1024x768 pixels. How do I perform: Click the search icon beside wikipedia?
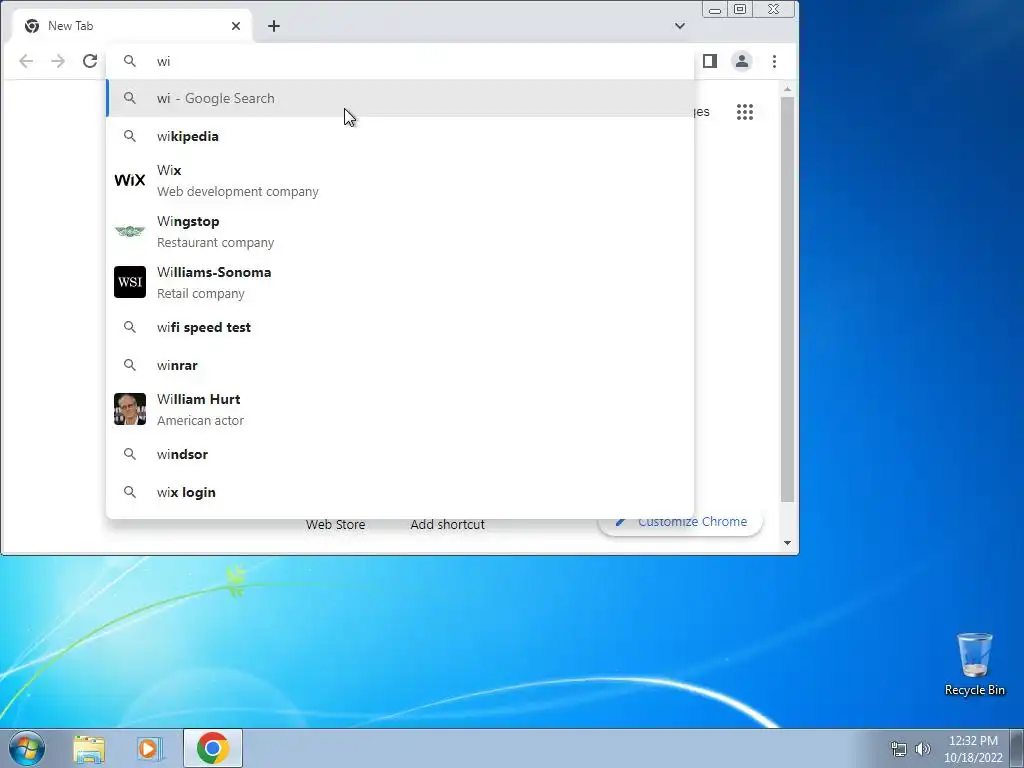click(x=130, y=136)
